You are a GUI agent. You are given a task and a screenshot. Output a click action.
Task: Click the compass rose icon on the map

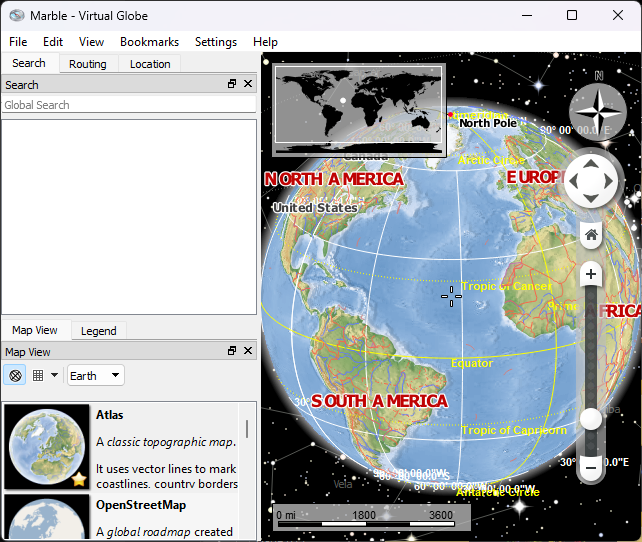pos(598,107)
